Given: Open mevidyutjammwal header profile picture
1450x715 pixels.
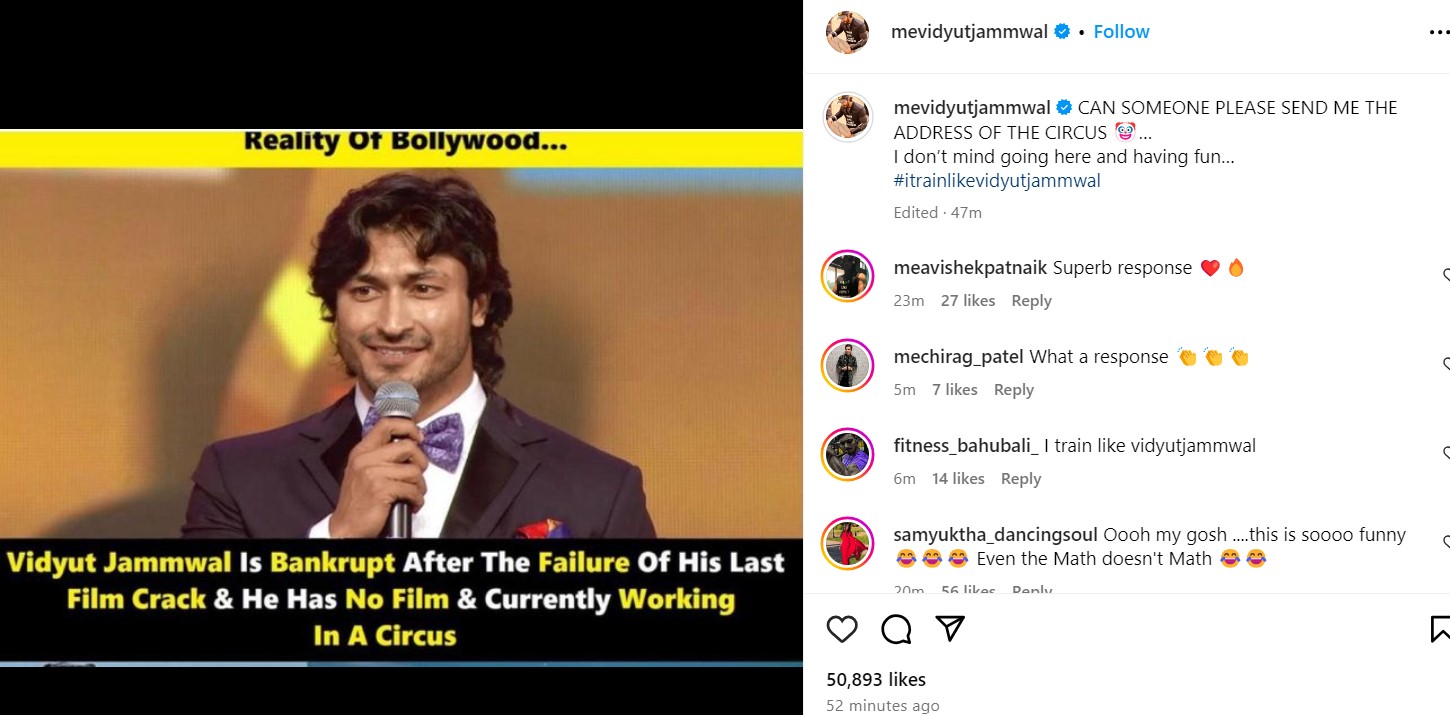Looking at the screenshot, I should point(847,32).
